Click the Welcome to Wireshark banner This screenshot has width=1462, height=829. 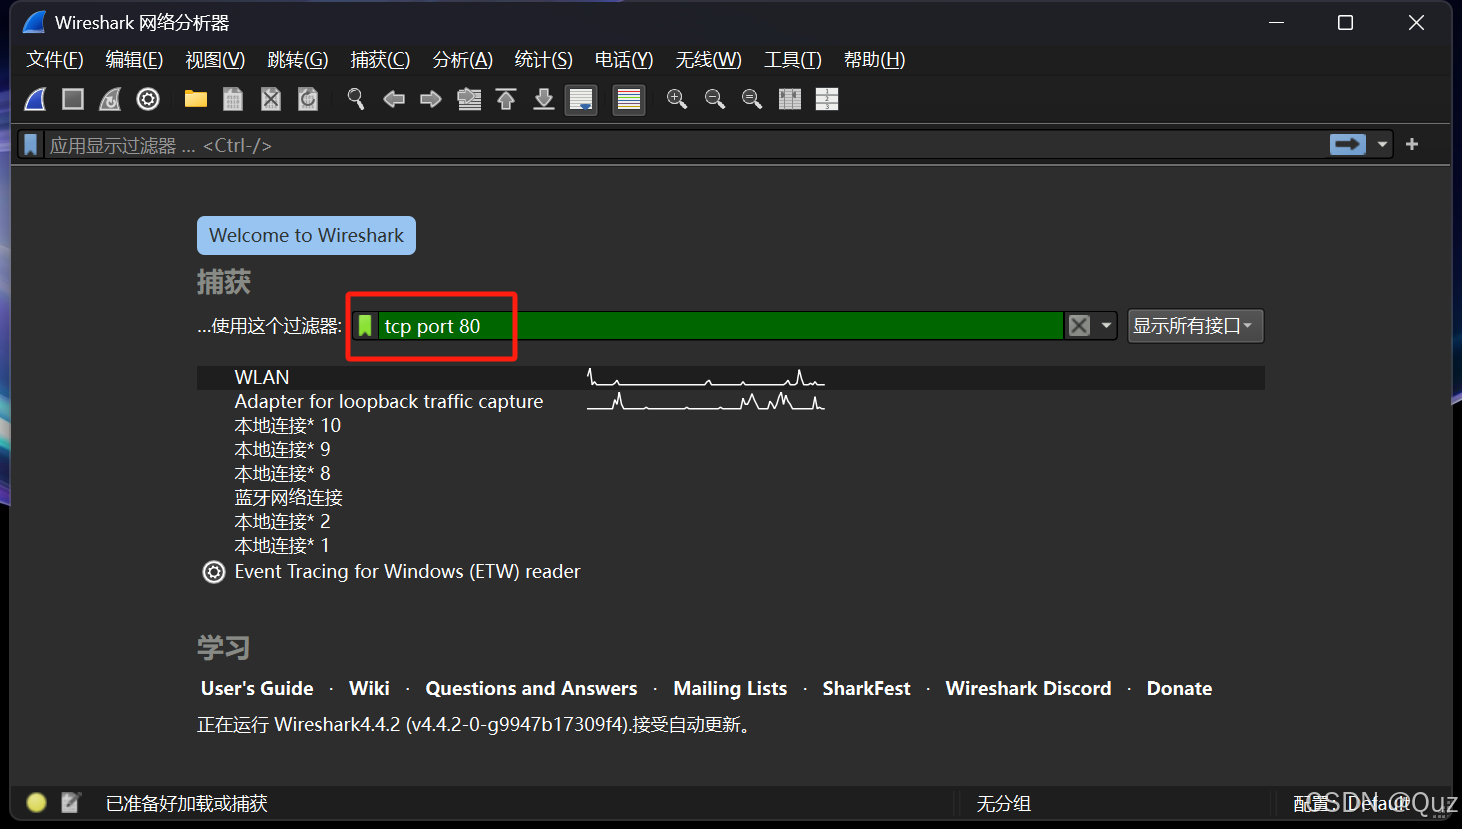pos(306,235)
